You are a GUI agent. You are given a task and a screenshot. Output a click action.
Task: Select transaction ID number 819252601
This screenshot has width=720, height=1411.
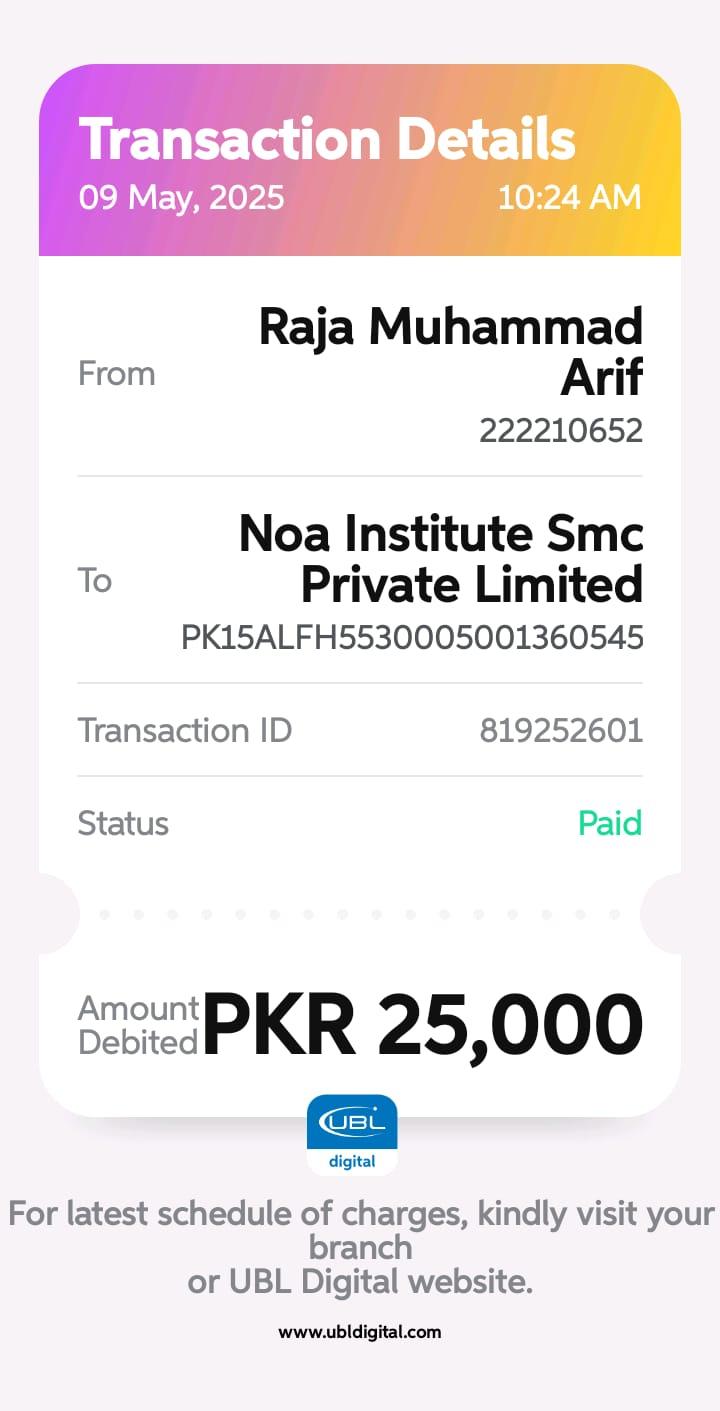click(561, 731)
